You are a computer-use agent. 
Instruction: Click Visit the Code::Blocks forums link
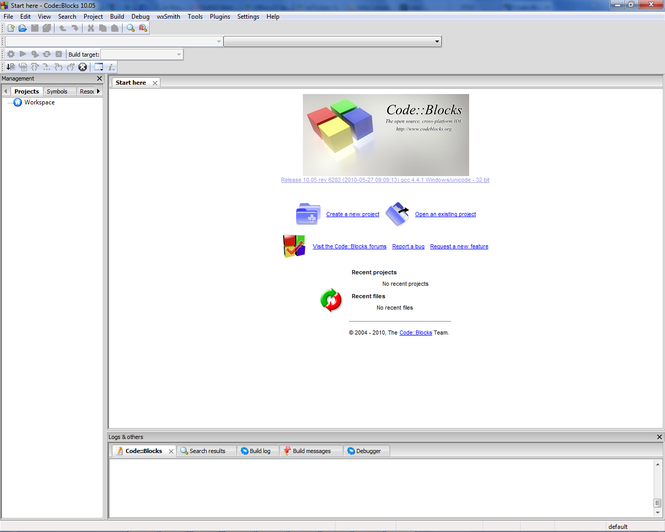coord(349,246)
